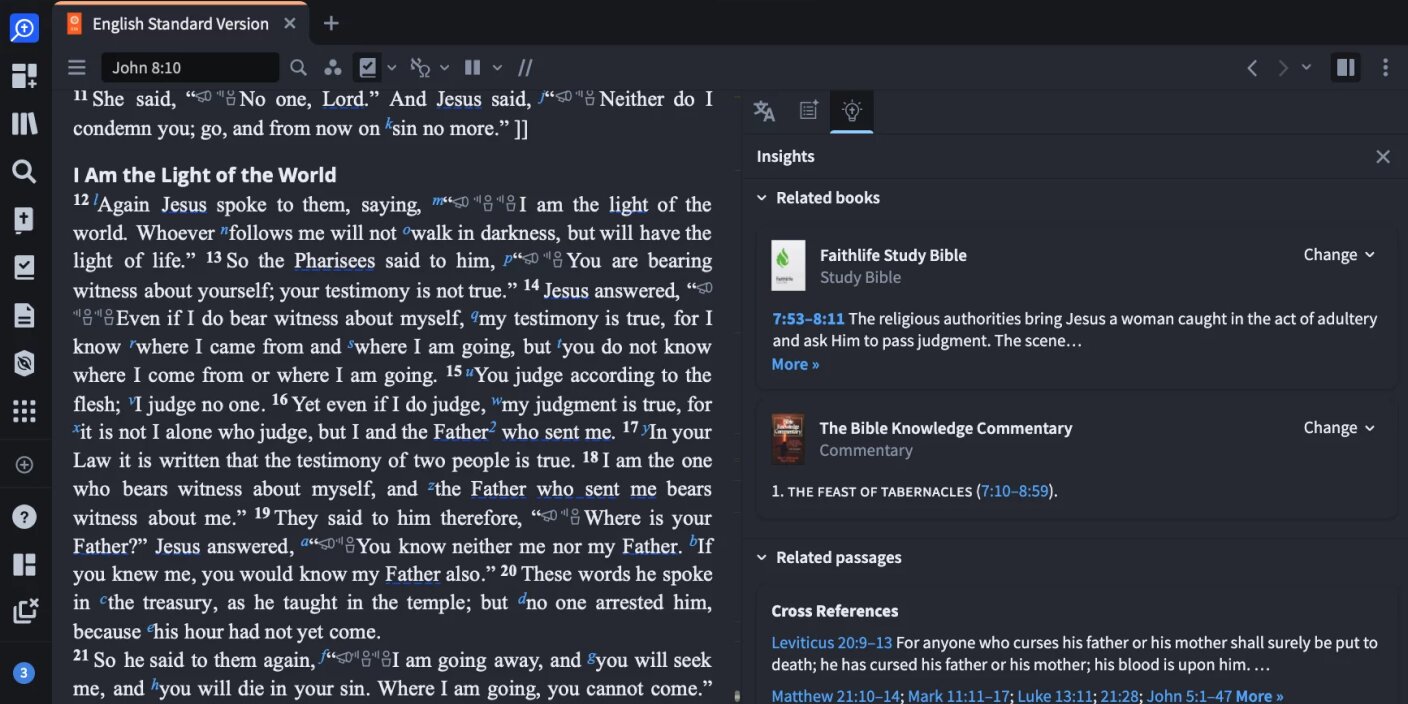The height and width of the screenshot is (704, 1408).
Task: Close the Insights panel
Action: coord(1383,157)
